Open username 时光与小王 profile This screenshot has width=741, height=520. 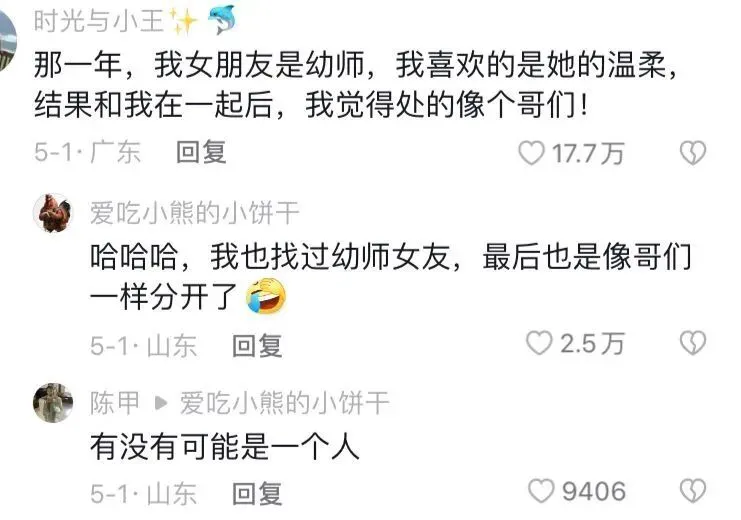(98, 21)
